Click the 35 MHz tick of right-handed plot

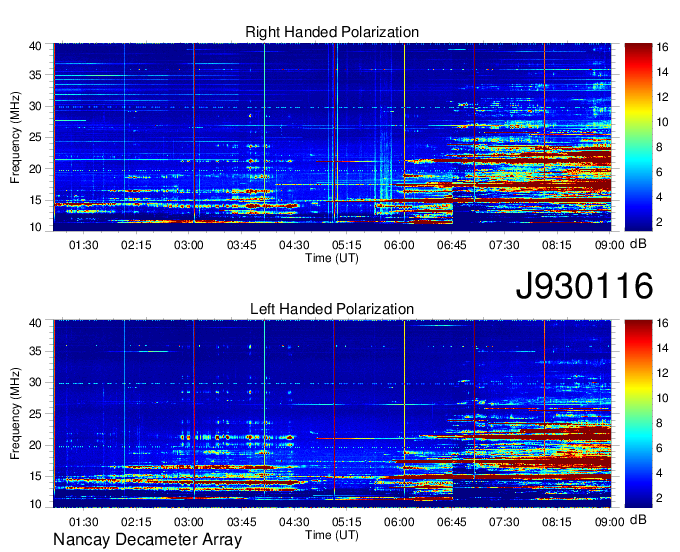35,75
